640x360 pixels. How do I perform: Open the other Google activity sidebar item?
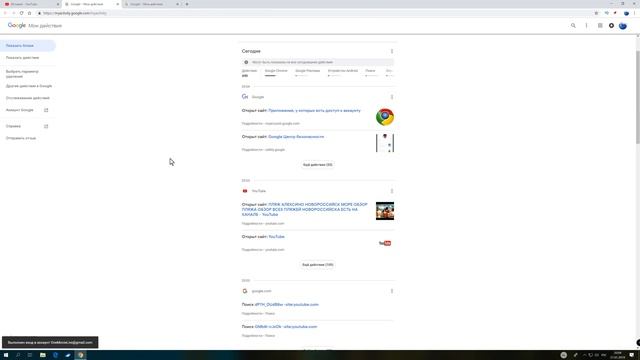pos(29,86)
